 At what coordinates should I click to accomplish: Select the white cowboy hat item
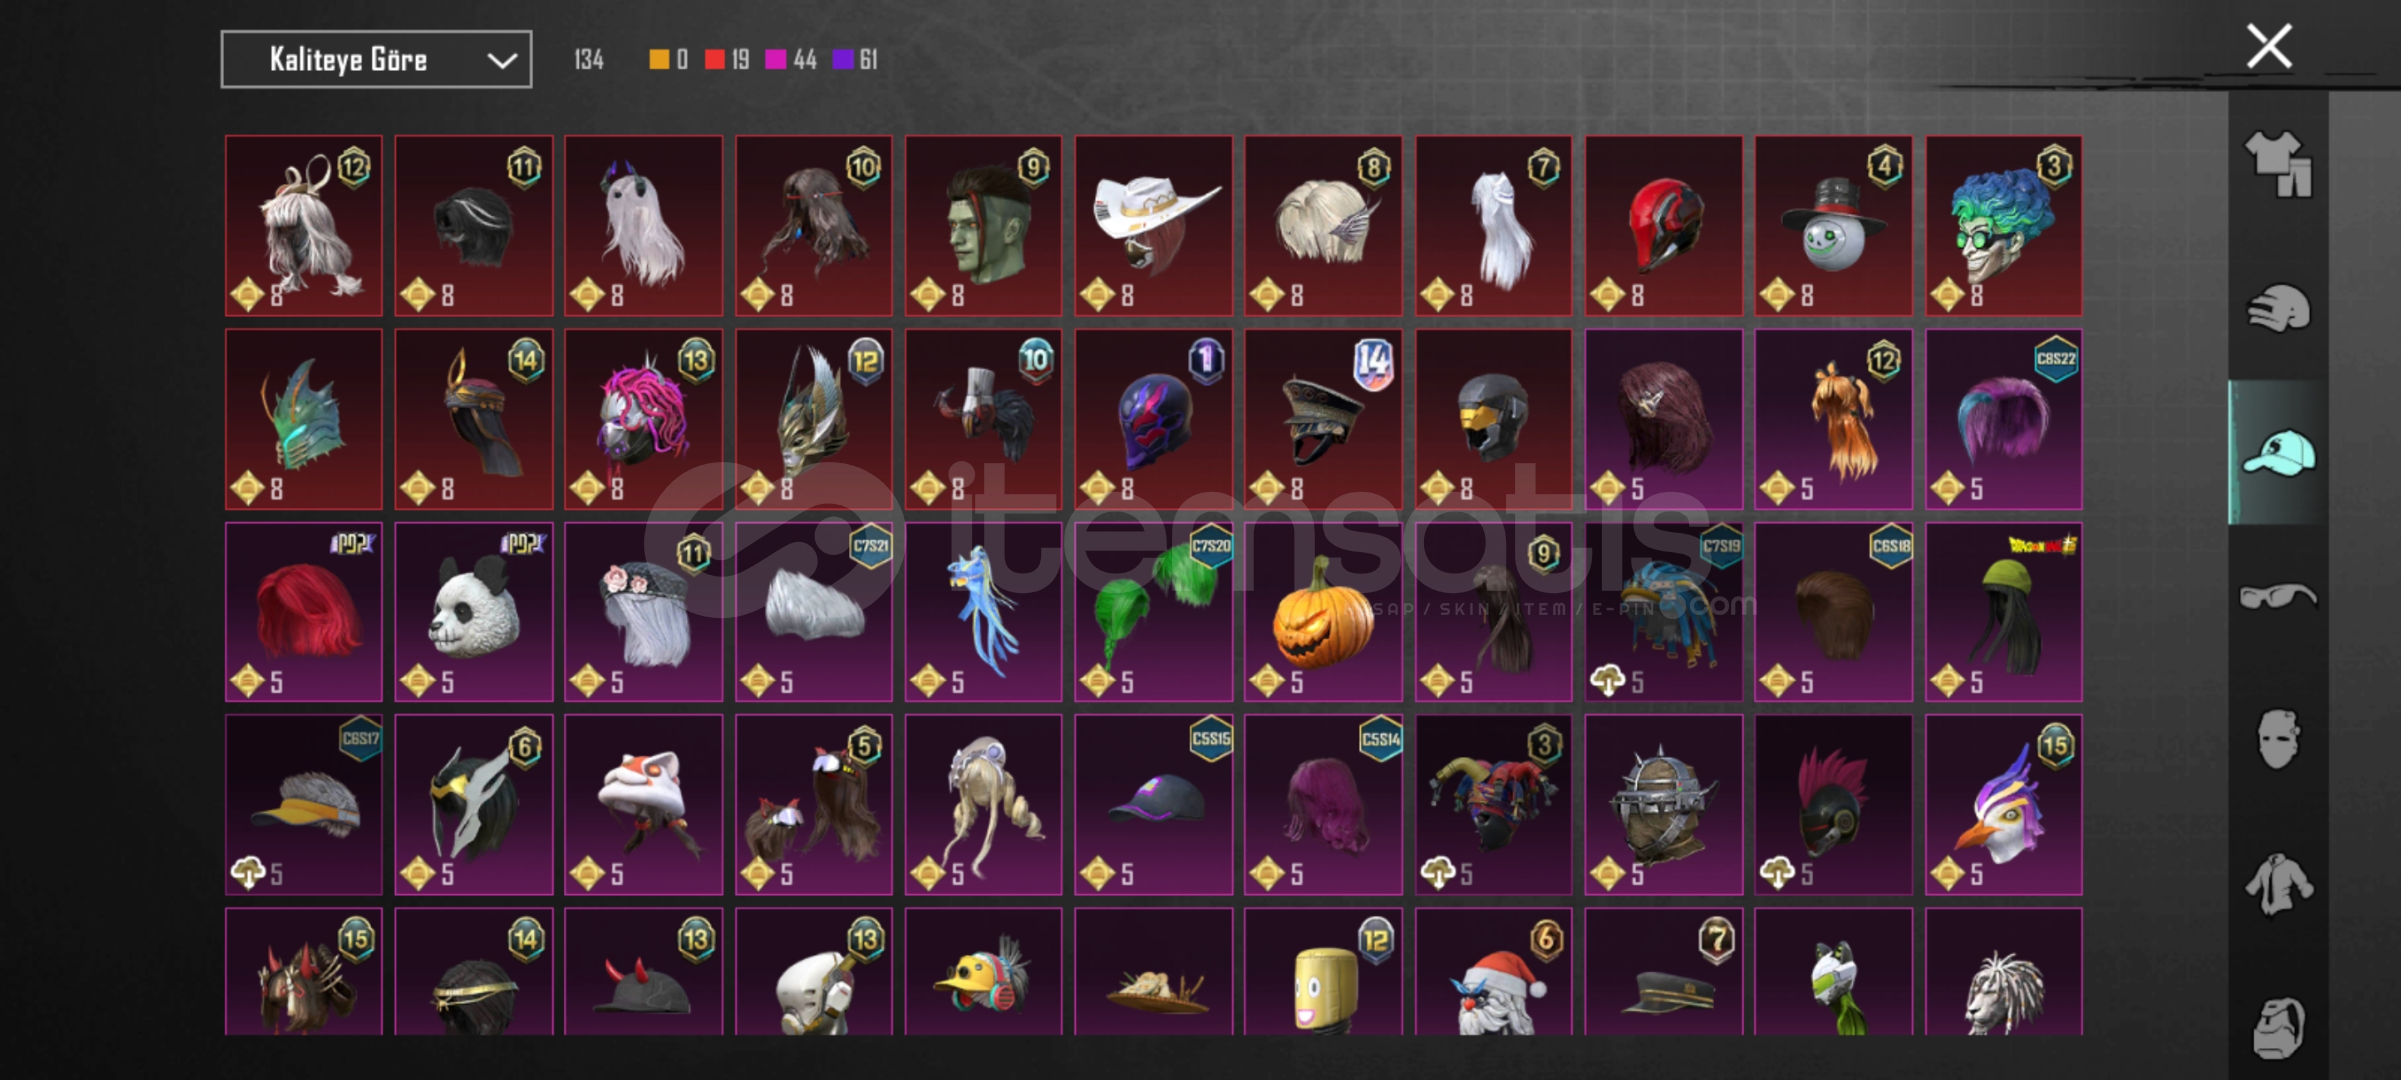point(1153,226)
